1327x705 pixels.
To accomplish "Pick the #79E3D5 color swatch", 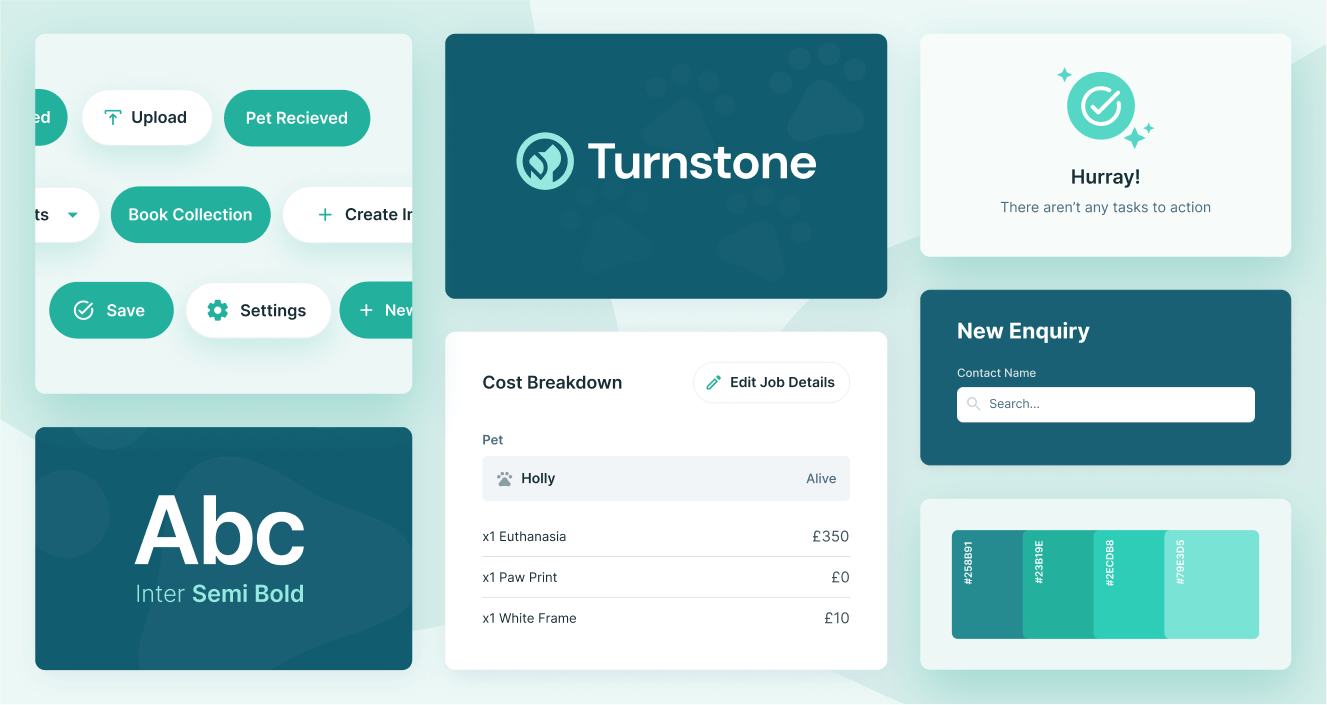I will (x=1212, y=584).
